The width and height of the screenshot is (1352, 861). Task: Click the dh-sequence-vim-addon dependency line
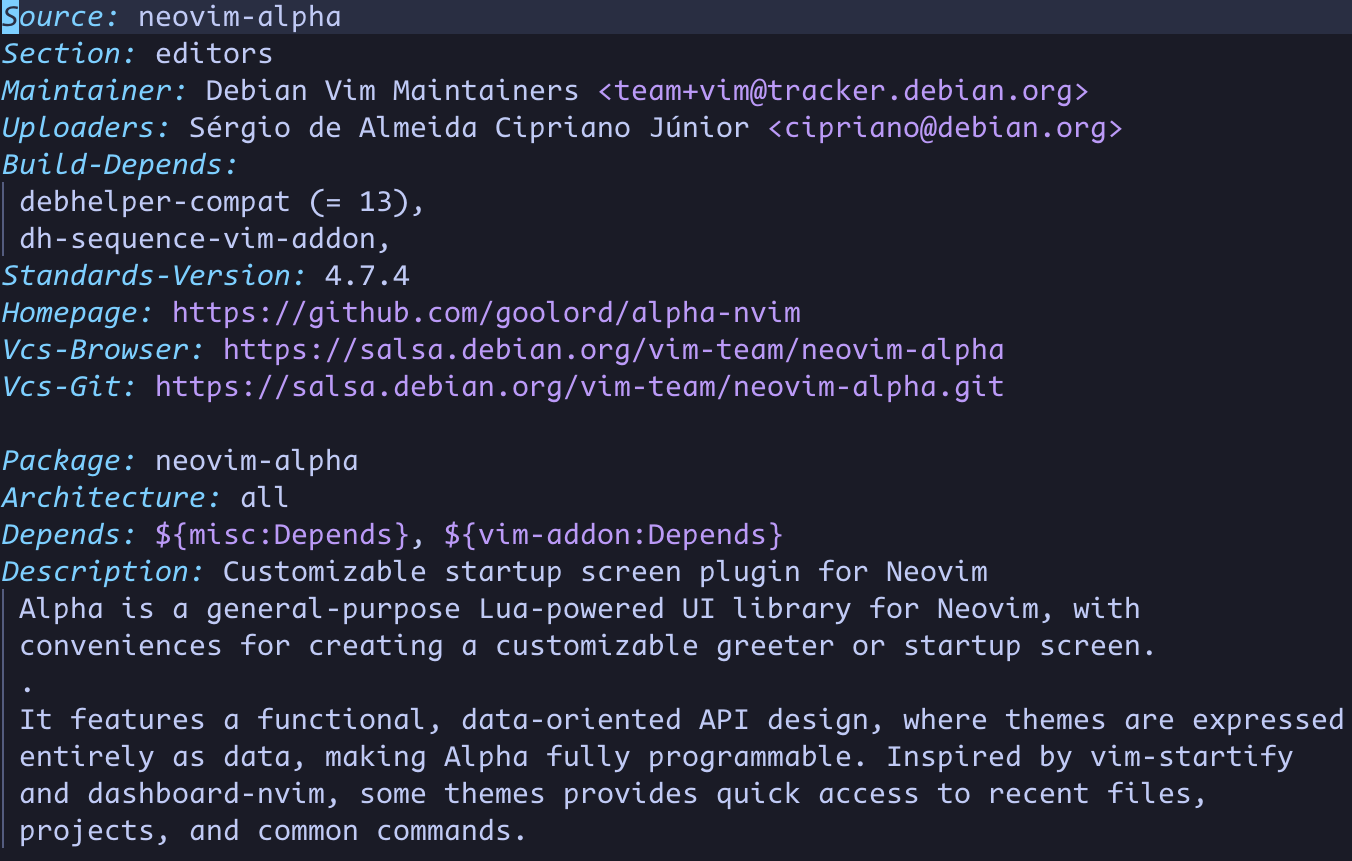point(205,239)
